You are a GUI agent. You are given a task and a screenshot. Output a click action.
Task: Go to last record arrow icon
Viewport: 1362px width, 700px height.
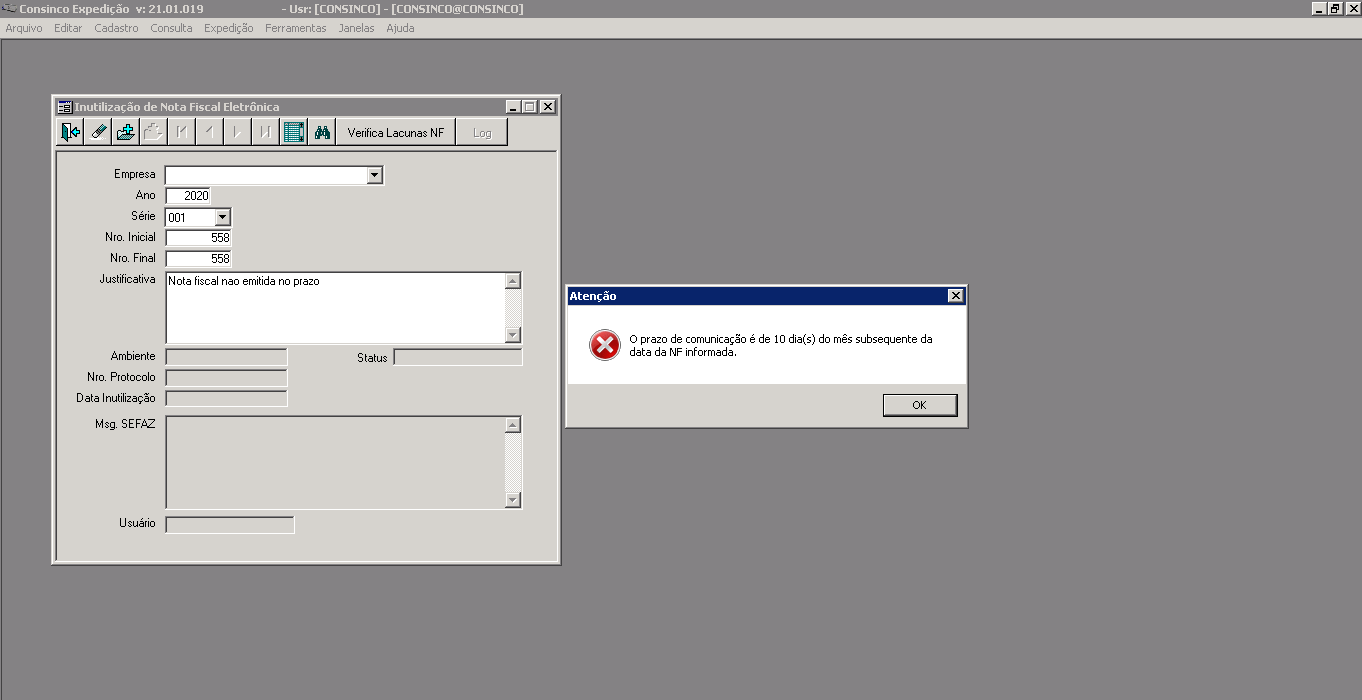click(x=266, y=132)
